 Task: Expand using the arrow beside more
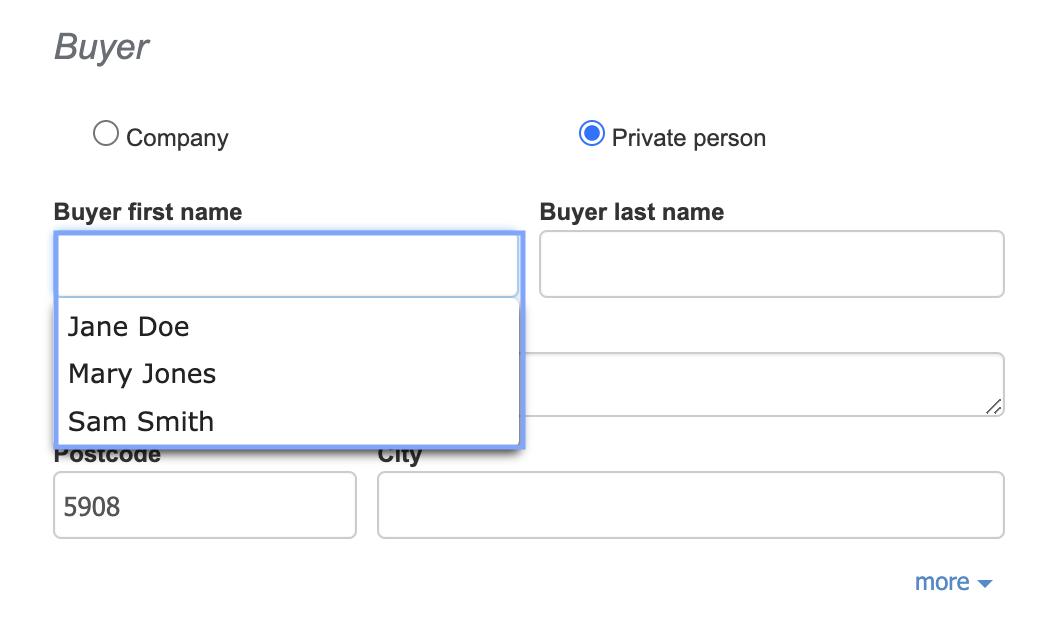984,584
